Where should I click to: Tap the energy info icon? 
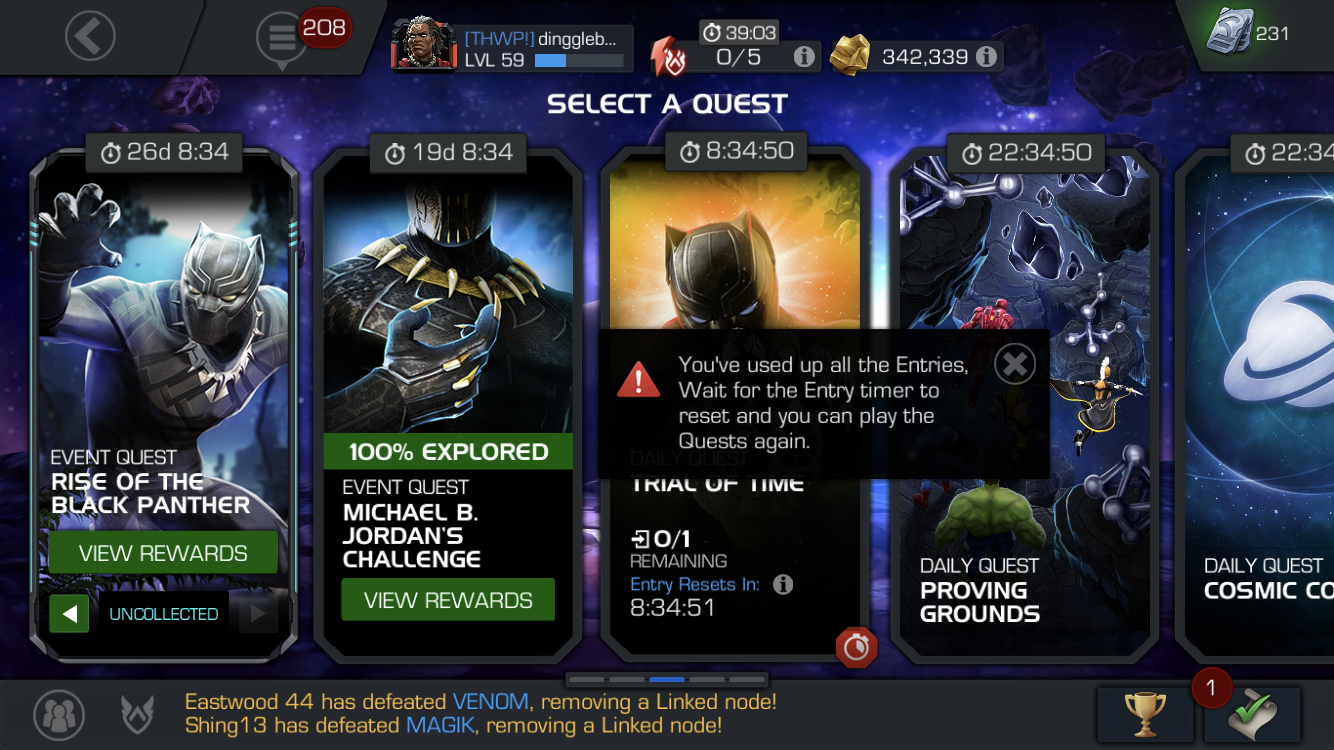[x=804, y=57]
